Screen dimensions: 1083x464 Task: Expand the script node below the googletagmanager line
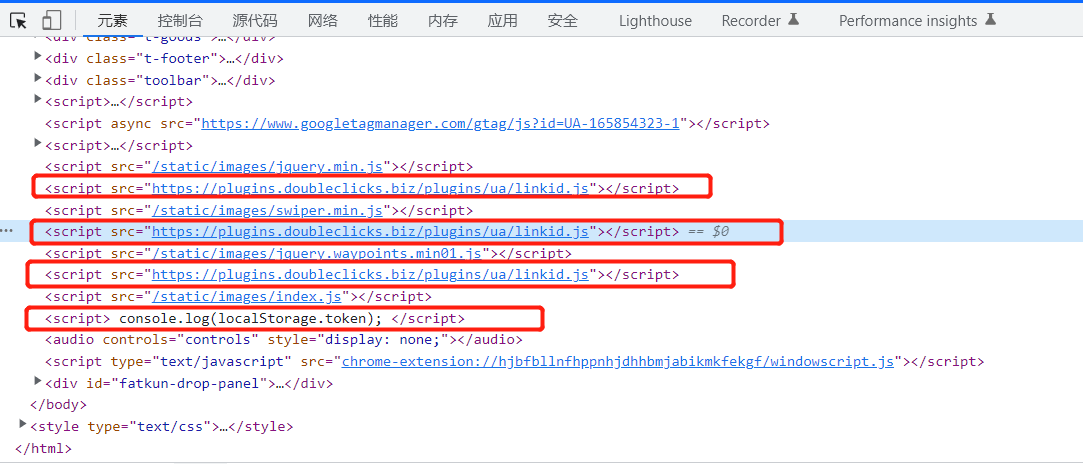click(x=38, y=144)
